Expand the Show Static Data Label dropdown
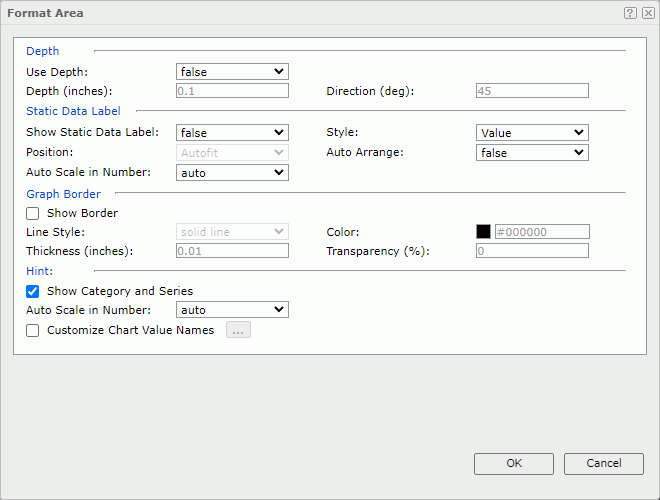The image size is (660, 500). [x=232, y=132]
